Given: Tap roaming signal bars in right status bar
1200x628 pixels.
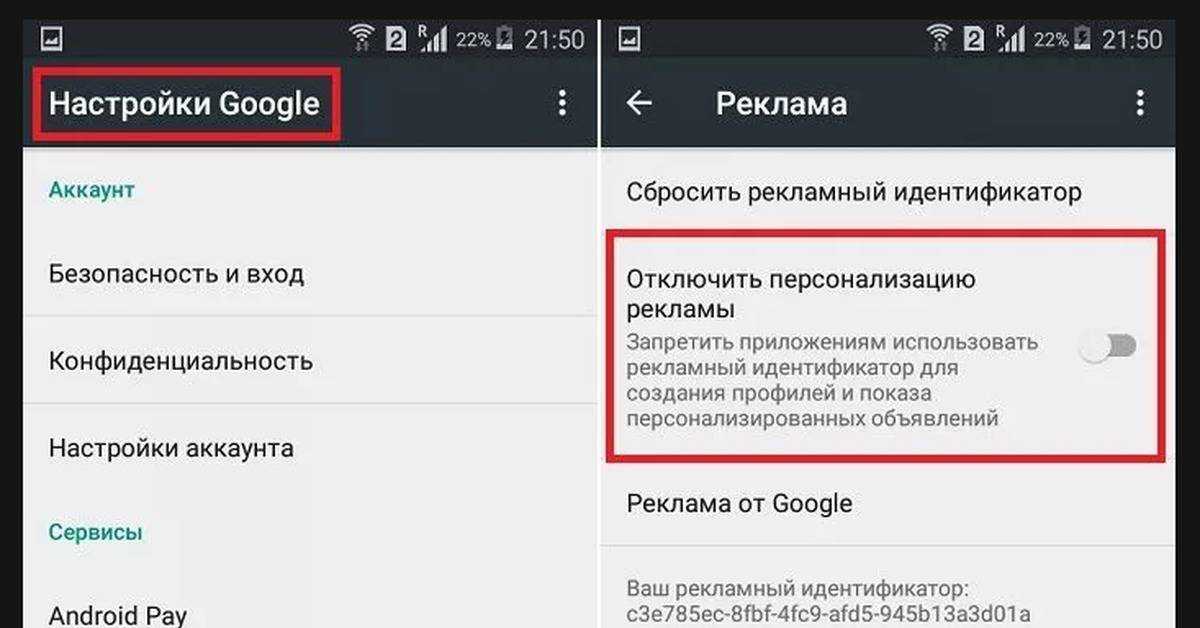Looking at the screenshot, I should click(1009, 39).
